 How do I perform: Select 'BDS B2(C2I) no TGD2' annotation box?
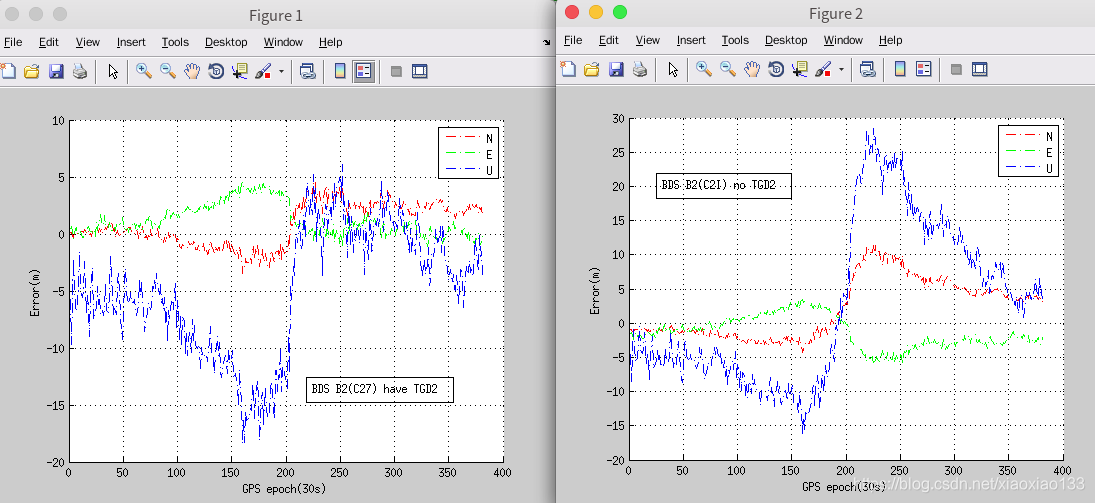click(x=723, y=186)
